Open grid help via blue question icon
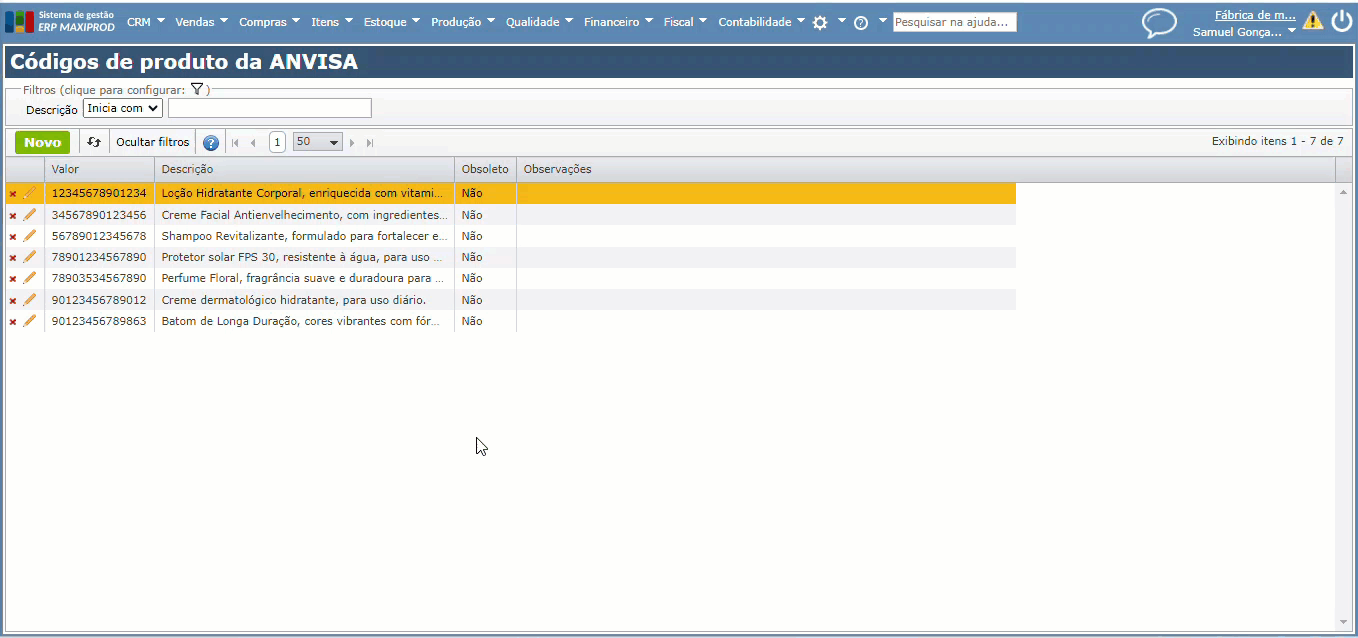Image resolution: width=1358 pixels, height=638 pixels. 210,143
